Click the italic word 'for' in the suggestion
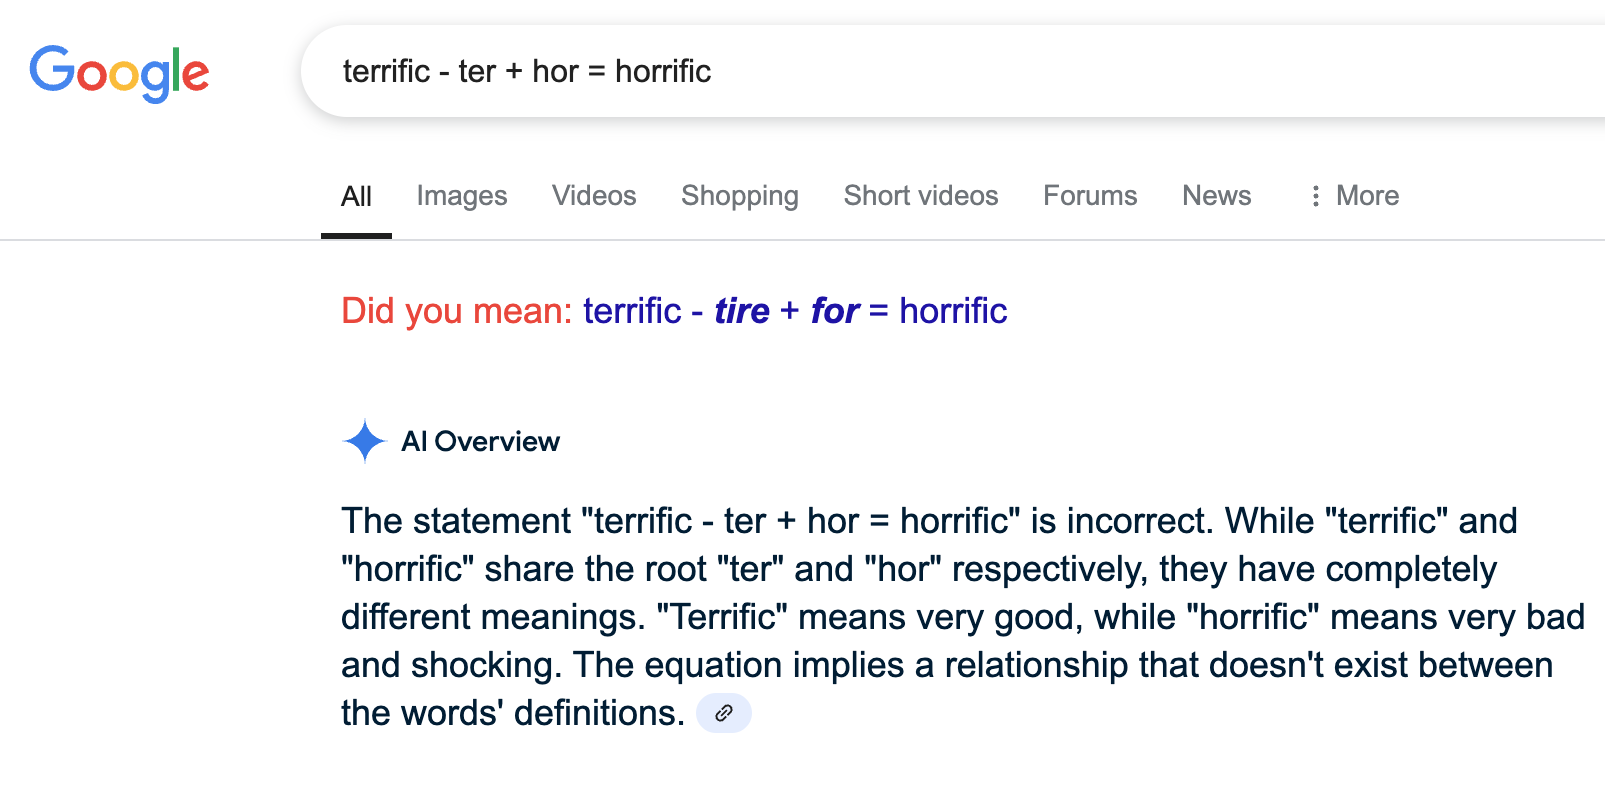The width and height of the screenshot is (1605, 795). [835, 311]
